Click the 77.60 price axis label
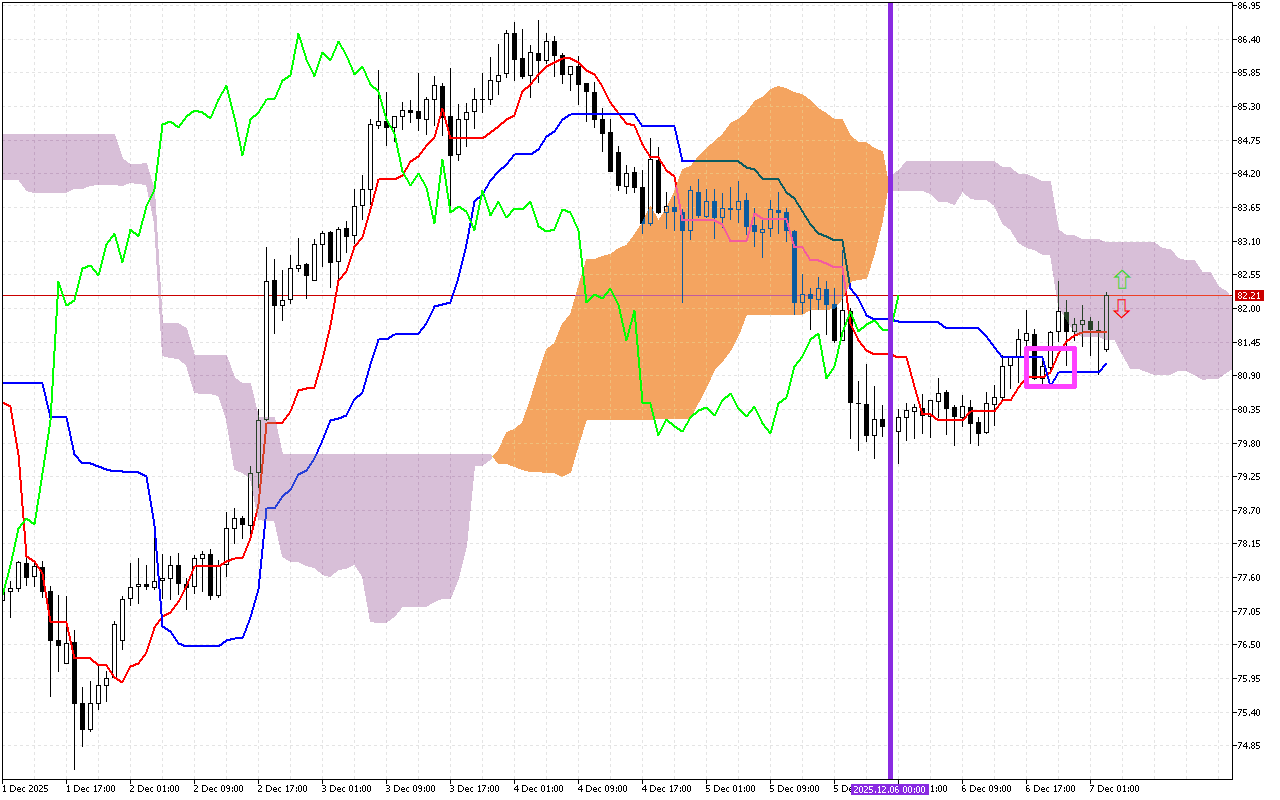Viewport: 1280px width, 800px height. [x=1247, y=578]
